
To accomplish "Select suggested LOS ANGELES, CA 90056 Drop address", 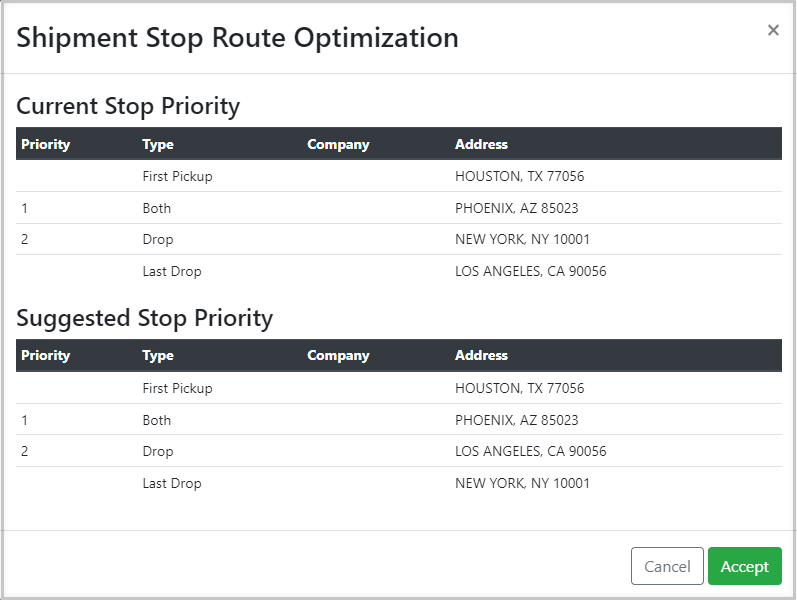I will [530, 451].
